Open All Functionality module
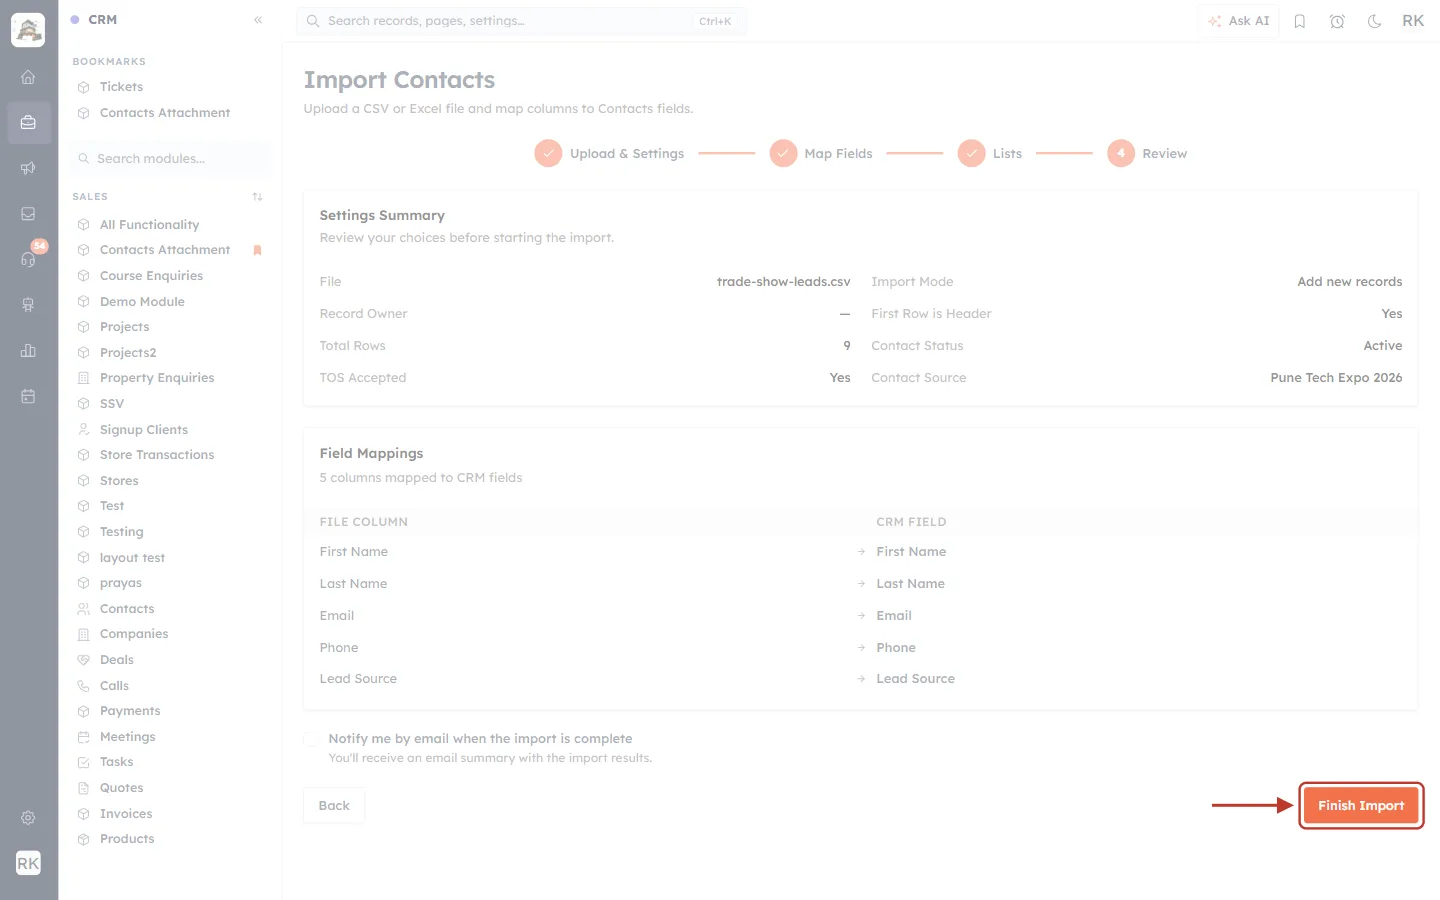 pyautogui.click(x=149, y=225)
